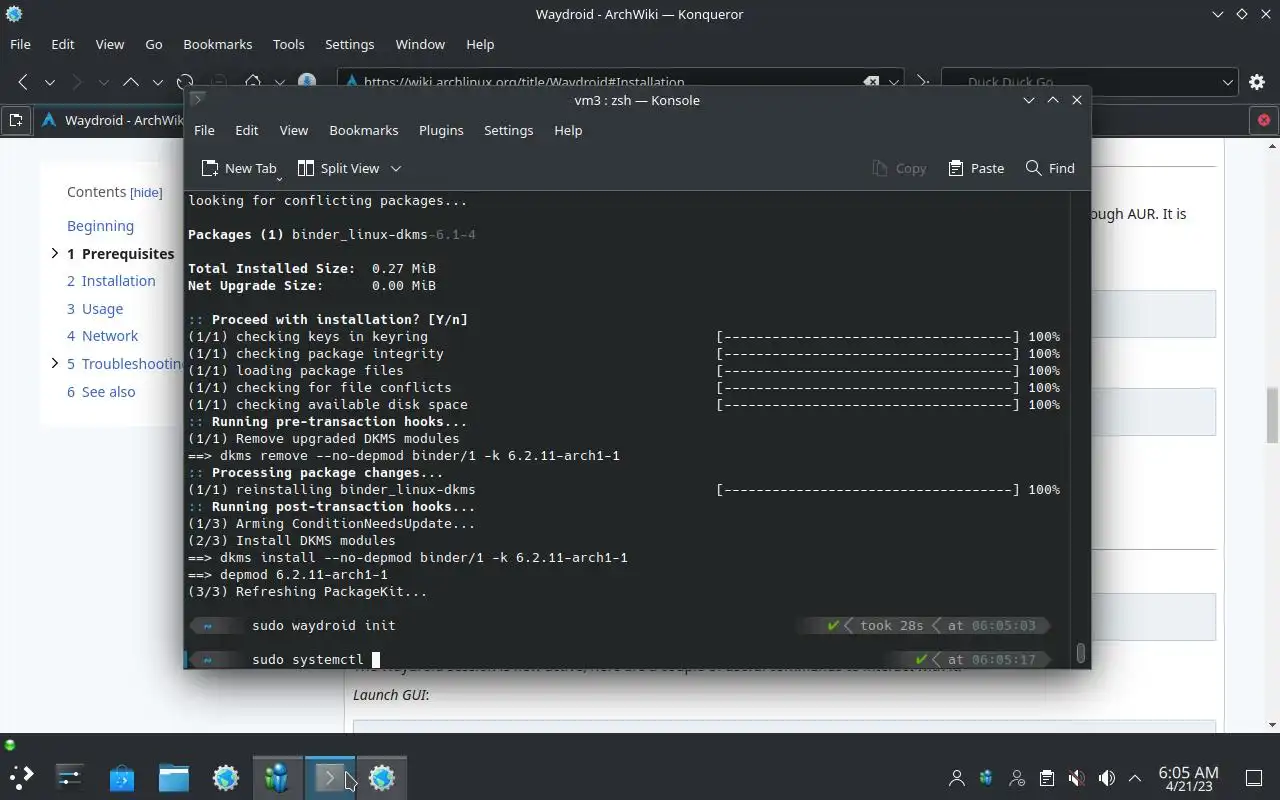Open Dolphin file manager taskbar icon
This screenshot has width=1280, height=800.
point(174,777)
